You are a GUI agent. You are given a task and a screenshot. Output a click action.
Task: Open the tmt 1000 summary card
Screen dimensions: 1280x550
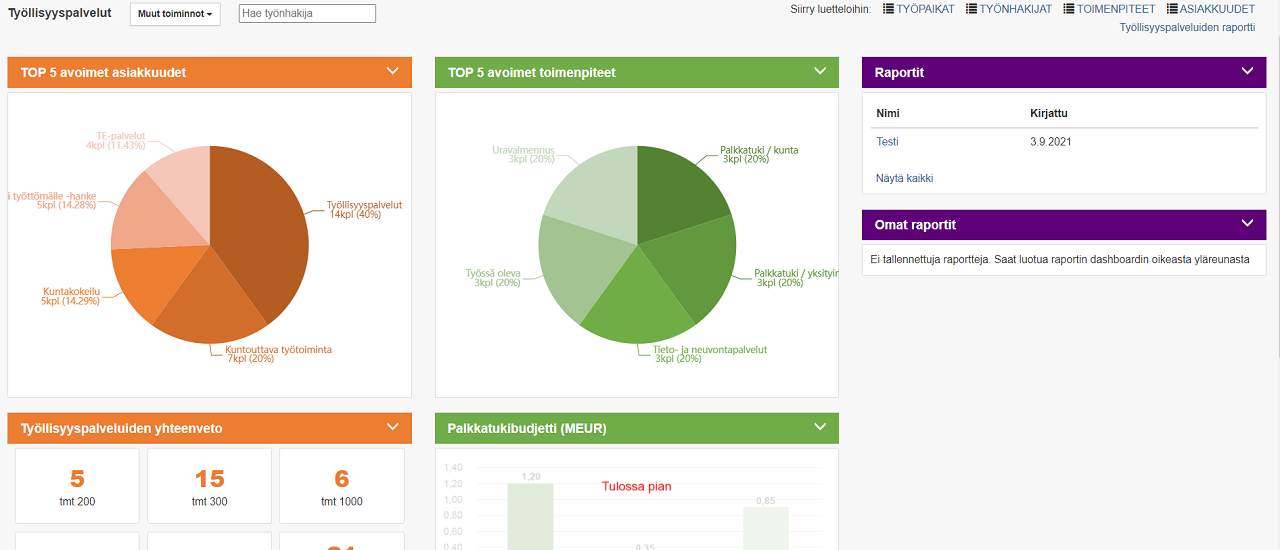pyautogui.click(x=342, y=486)
